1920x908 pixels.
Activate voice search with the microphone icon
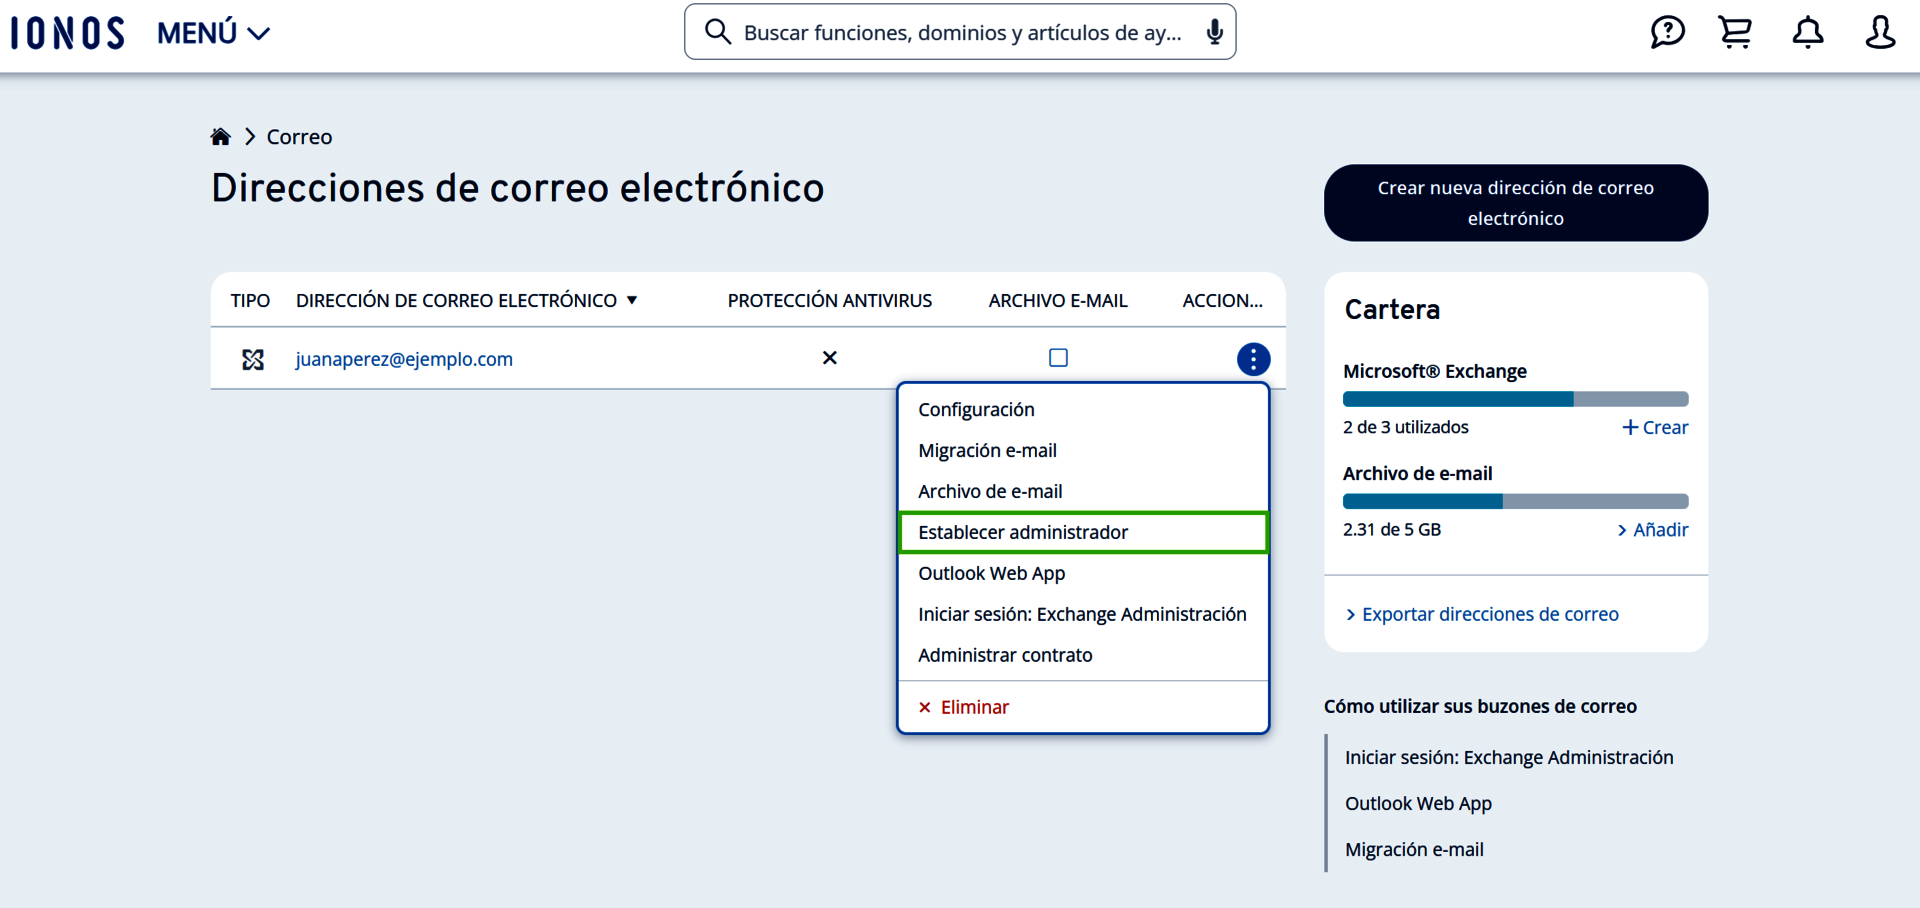click(1214, 31)
